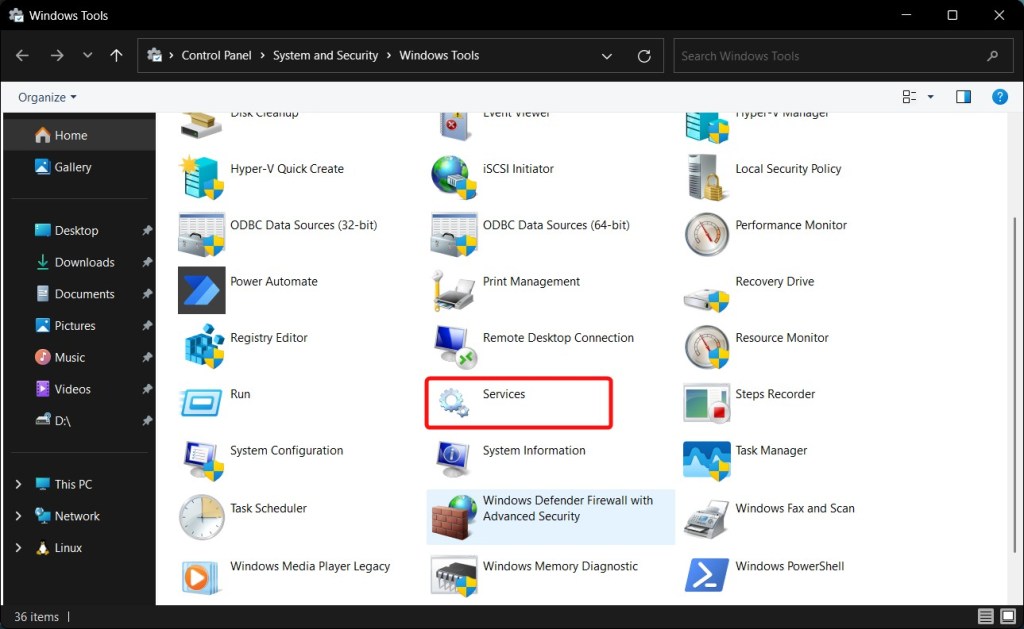Expand This PC in navigation pane
This screenshot has height=629, width=1024.
[18, 484]
